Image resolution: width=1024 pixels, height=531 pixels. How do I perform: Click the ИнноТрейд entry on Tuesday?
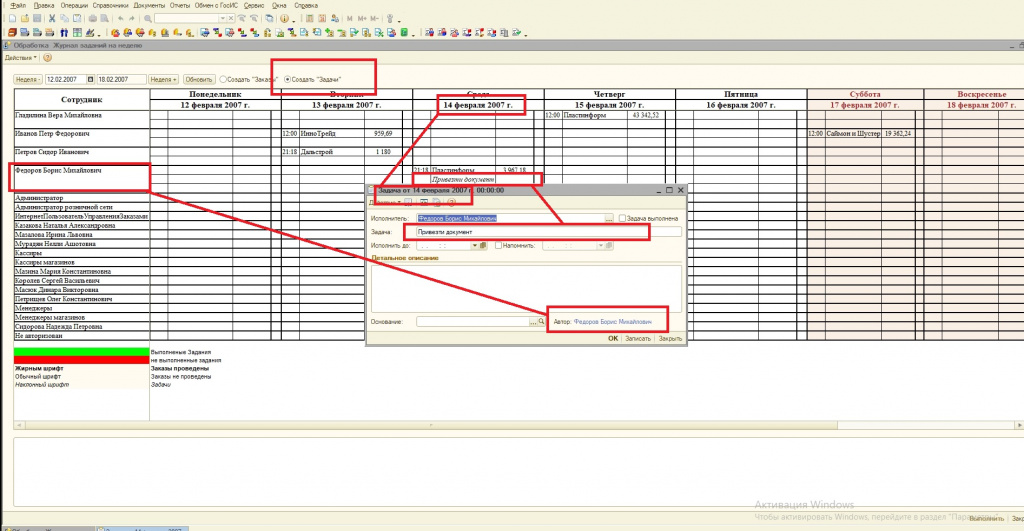[x=318, y=133]
